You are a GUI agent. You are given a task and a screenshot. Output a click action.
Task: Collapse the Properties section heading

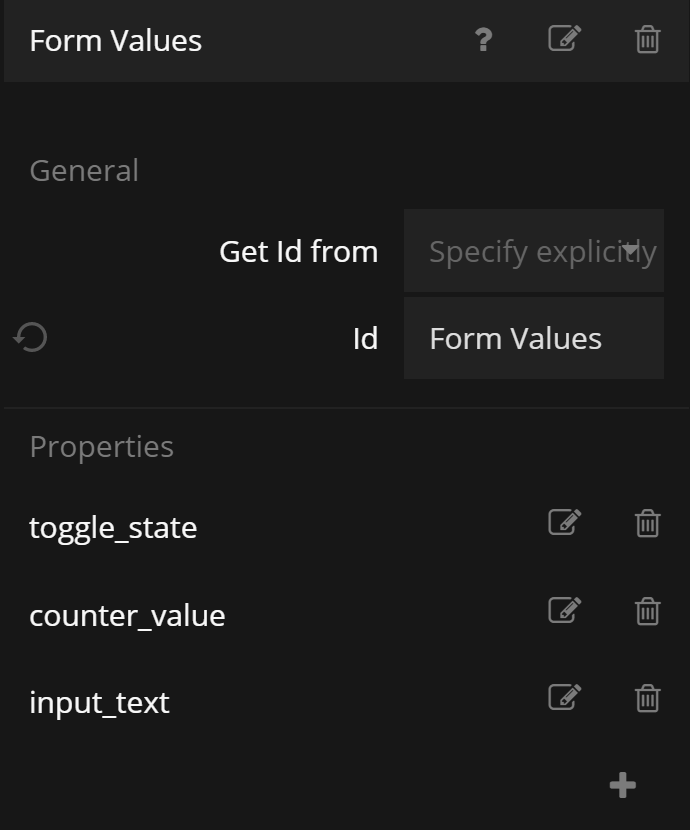point(101,446)
